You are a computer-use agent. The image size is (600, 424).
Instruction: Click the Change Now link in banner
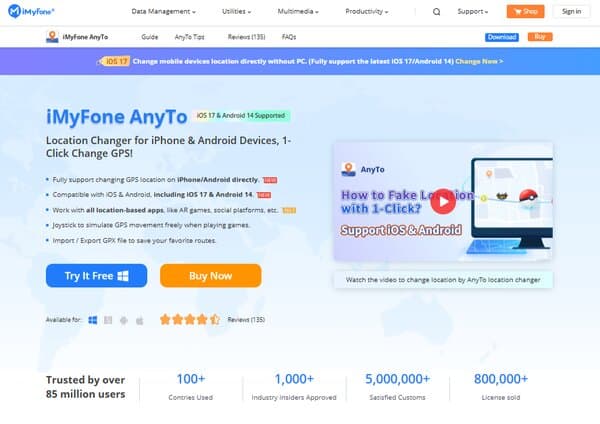(x=479, y=61)
